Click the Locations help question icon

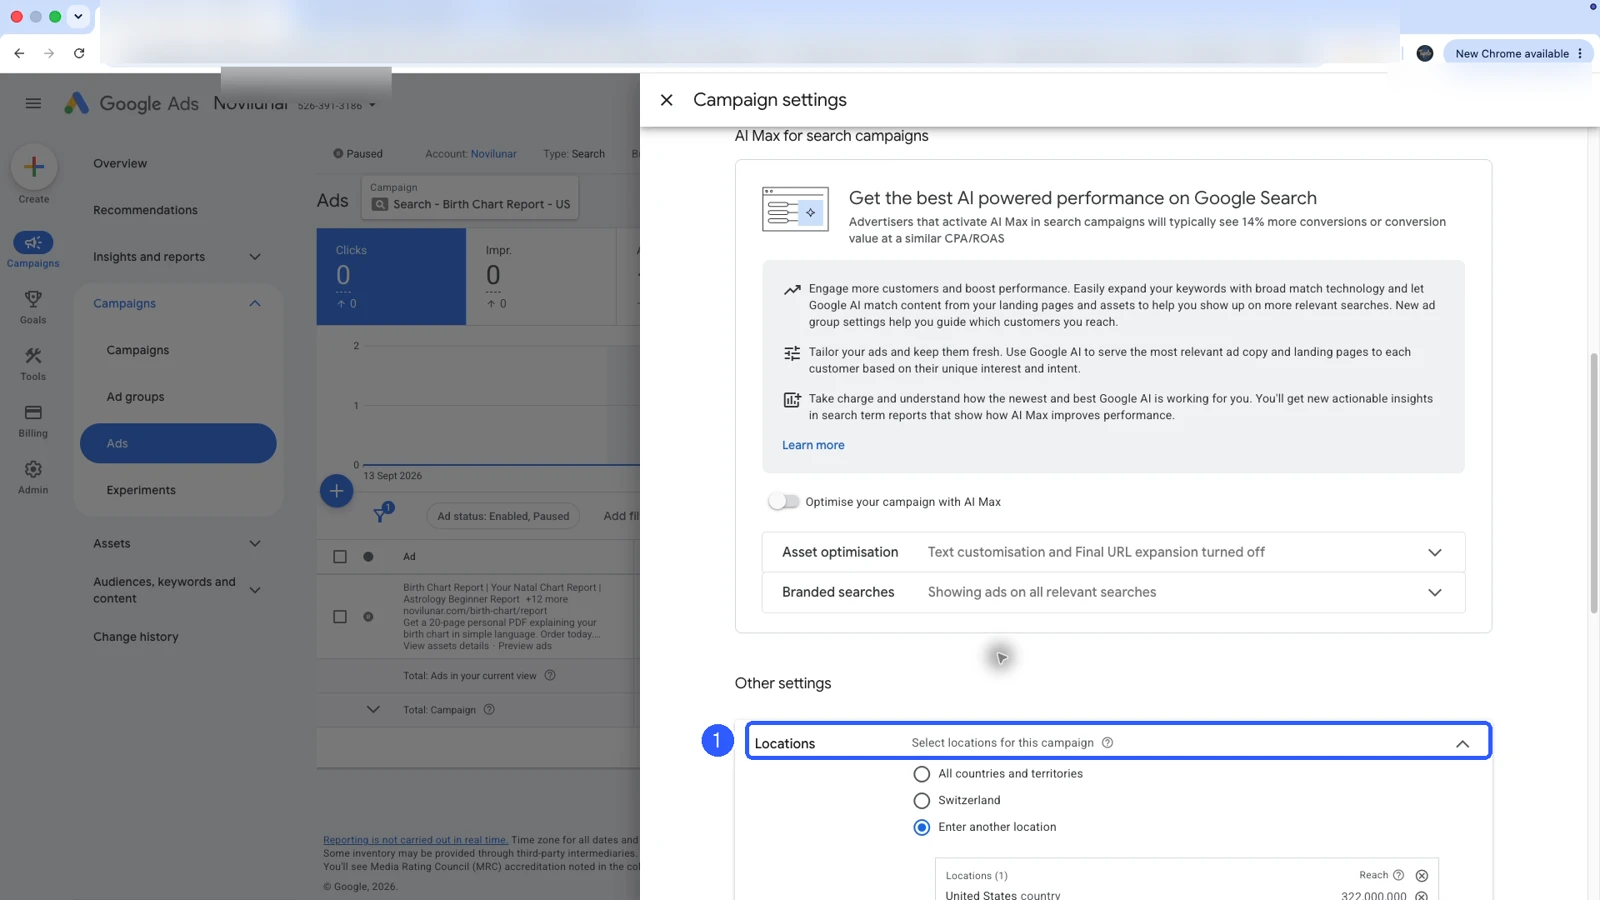click(x=1108, y=743)
